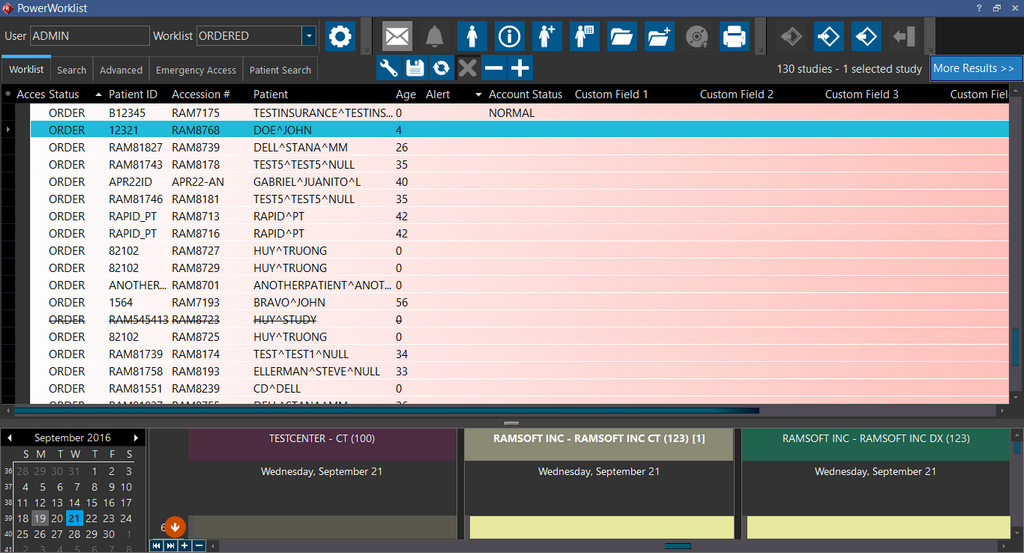Switch to the Emergency Access tab
This screenshot has height=553, width=1024.
[x=196, y=70]
